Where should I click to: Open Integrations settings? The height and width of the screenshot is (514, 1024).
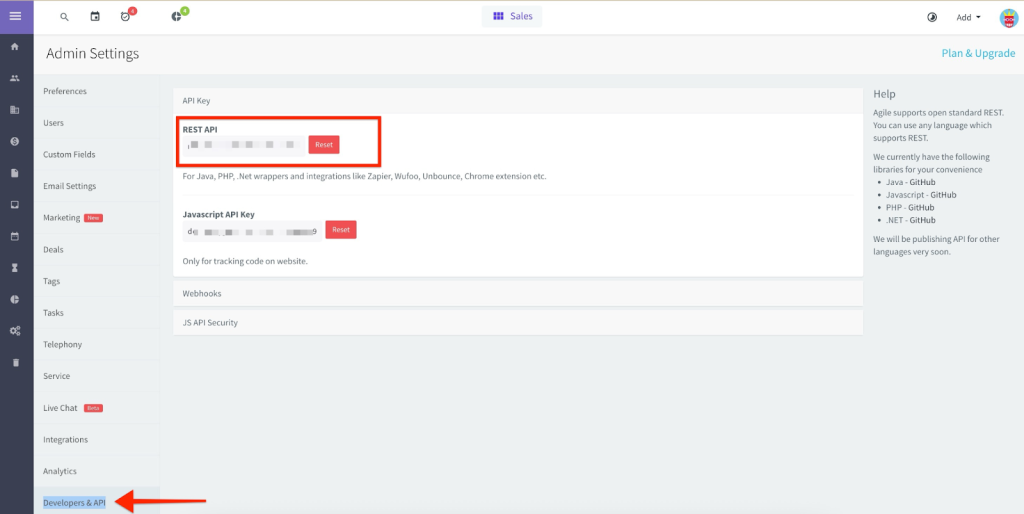coord(96,440)
